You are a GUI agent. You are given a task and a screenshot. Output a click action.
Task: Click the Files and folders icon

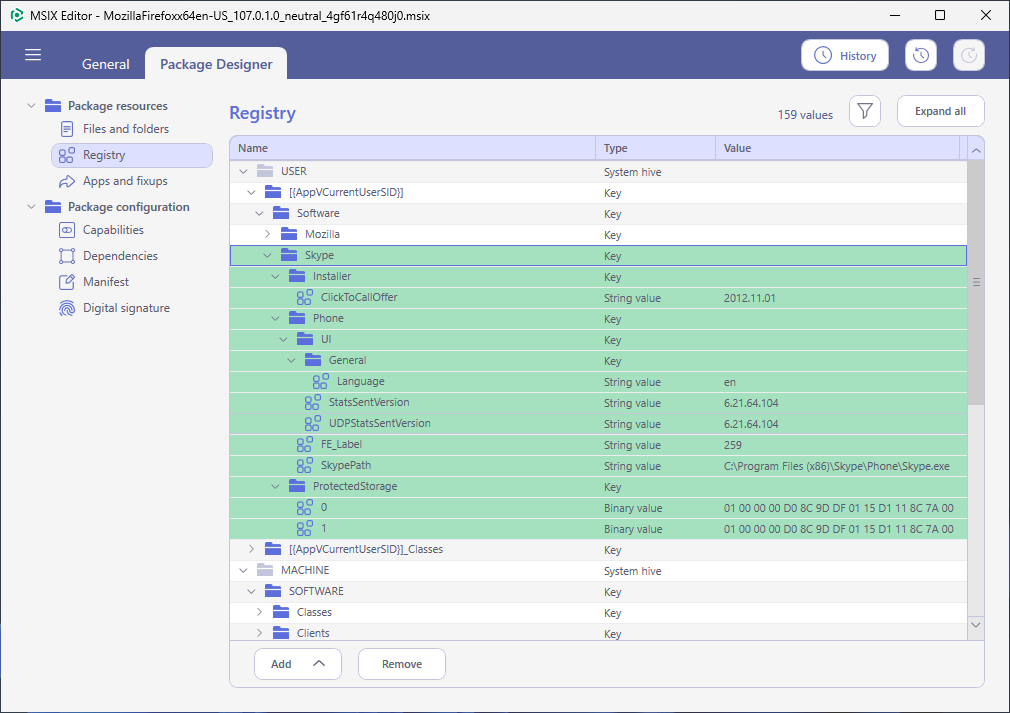coord(67,129)
